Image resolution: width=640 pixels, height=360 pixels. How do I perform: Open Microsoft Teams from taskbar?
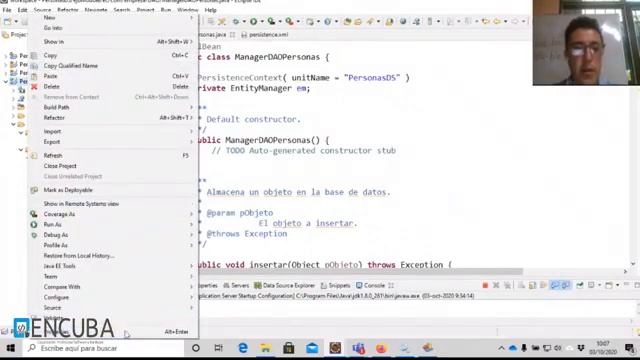tap(359, 348)
